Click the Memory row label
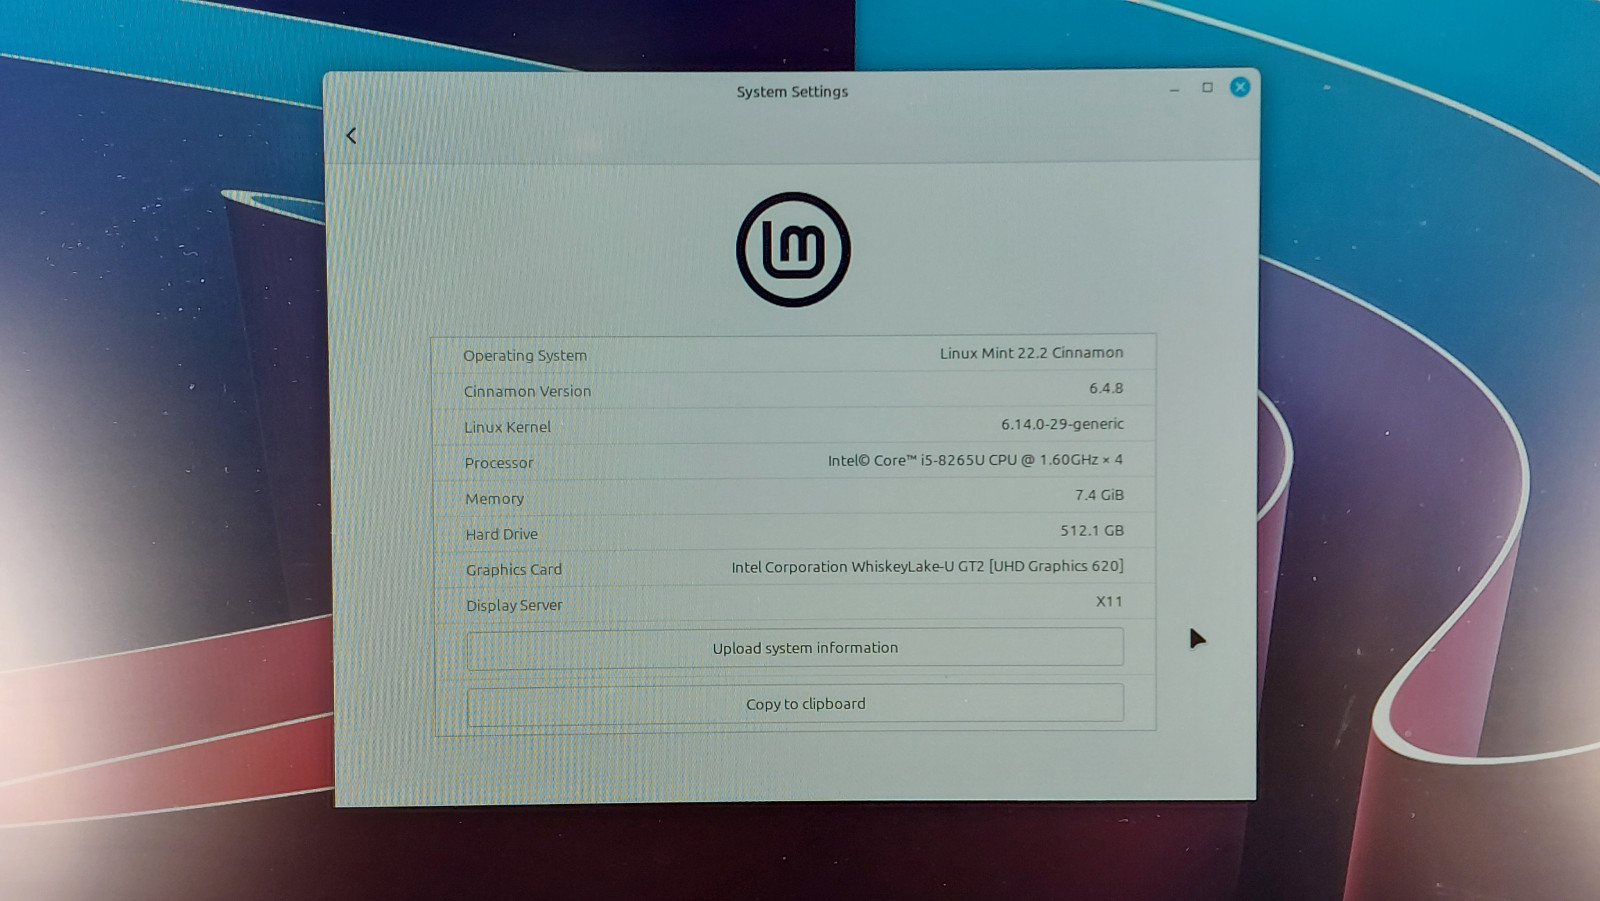This screenshot has width=1600, height=901. [x=494, y=499]
